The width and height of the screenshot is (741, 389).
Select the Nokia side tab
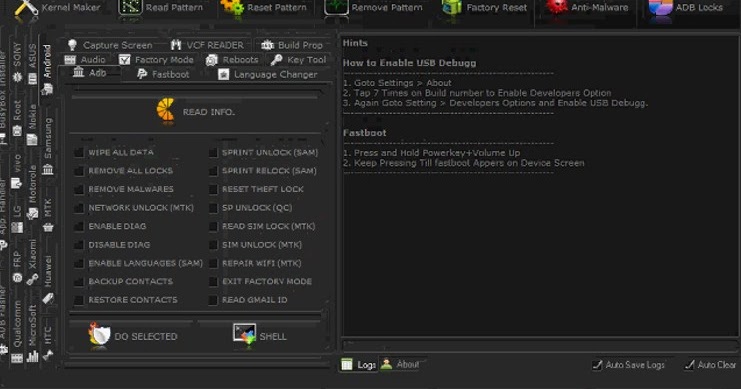pyautogui.click(x=32, y=125)
